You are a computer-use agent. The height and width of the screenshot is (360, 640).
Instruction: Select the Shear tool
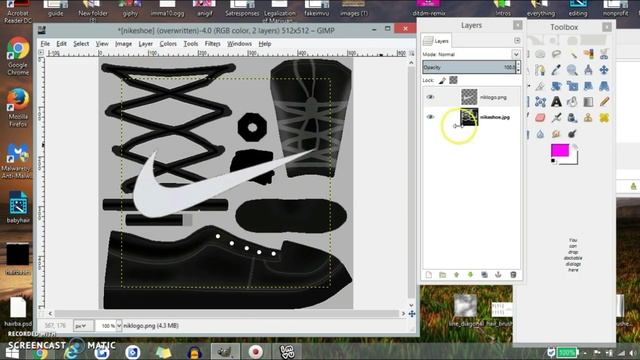pos(588,86)
